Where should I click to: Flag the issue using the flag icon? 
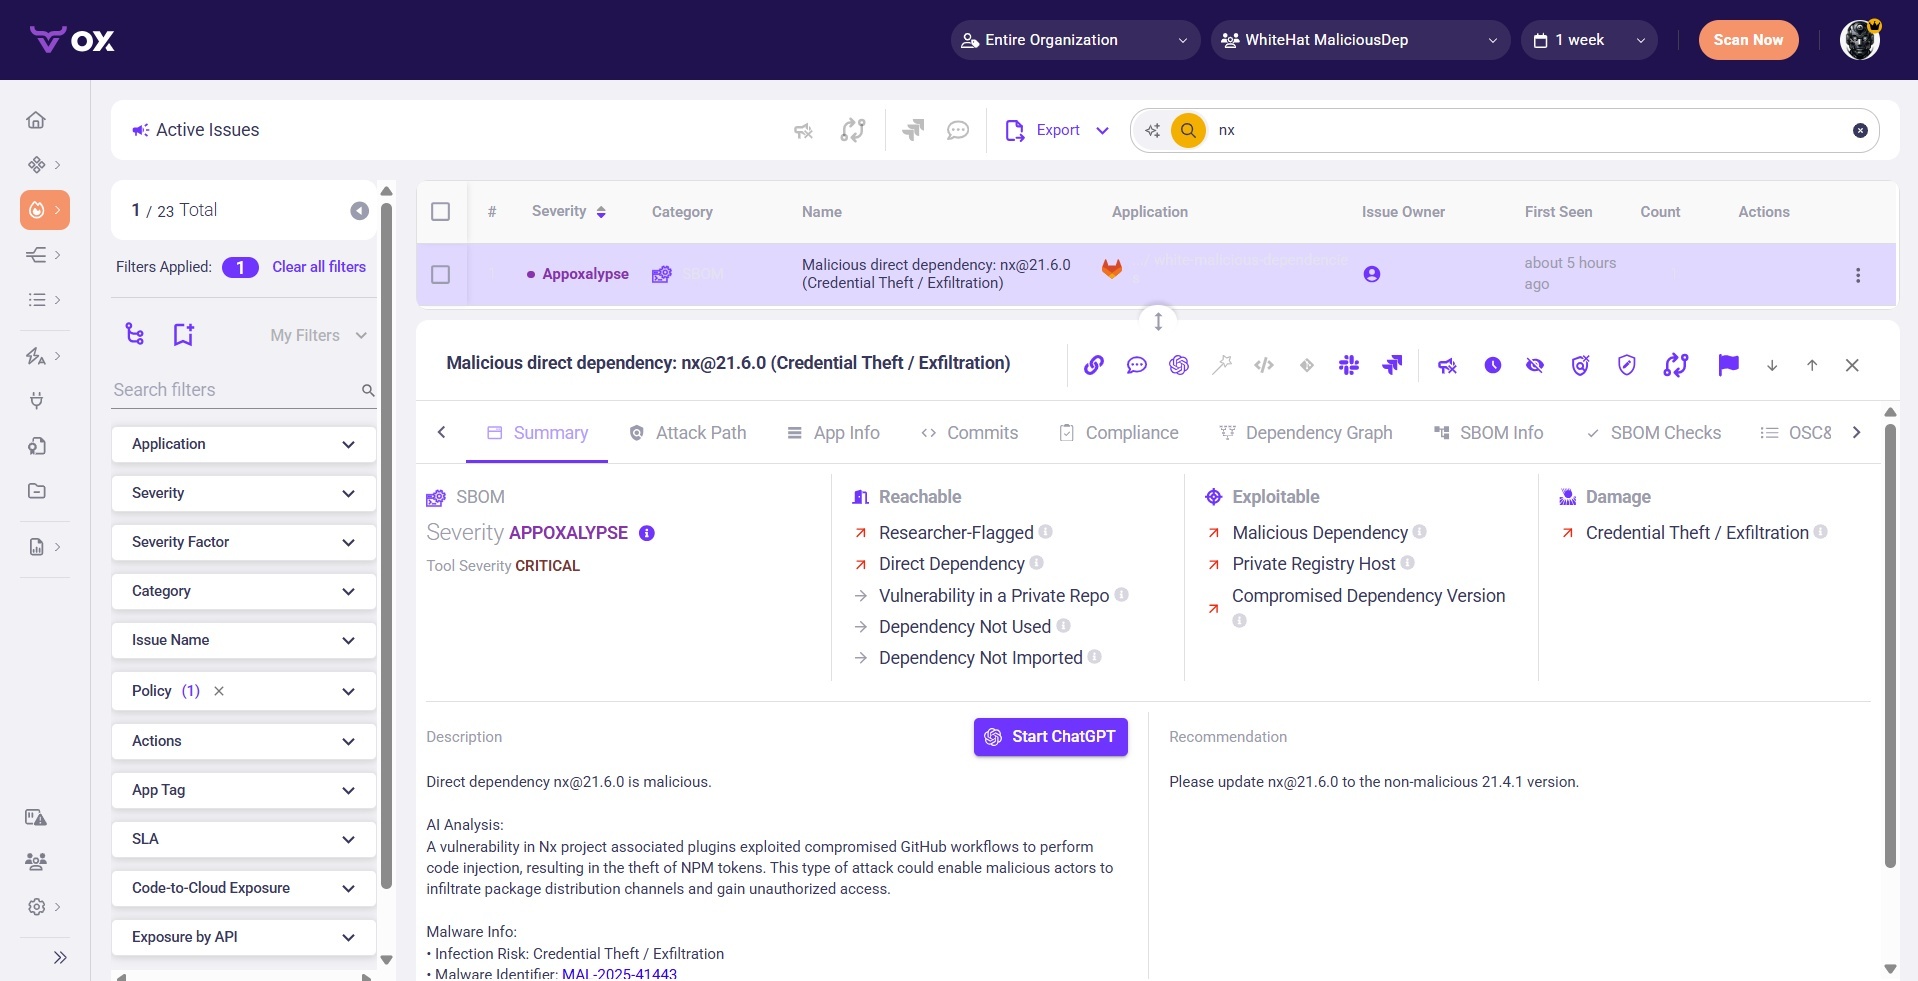[x=1728, y=365]
